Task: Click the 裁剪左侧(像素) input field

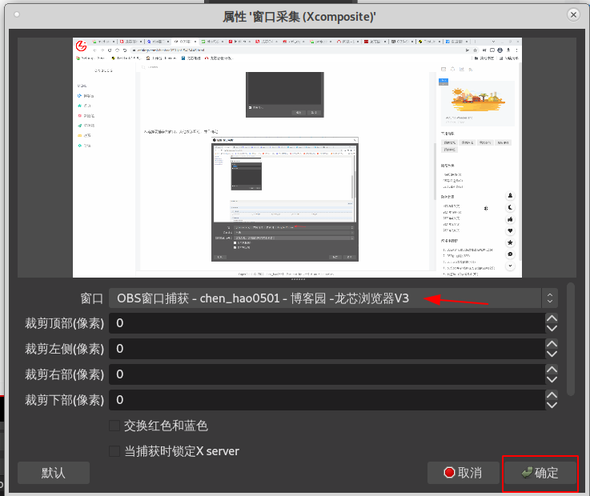Action: pyautogui.click(x=327, y=348)
